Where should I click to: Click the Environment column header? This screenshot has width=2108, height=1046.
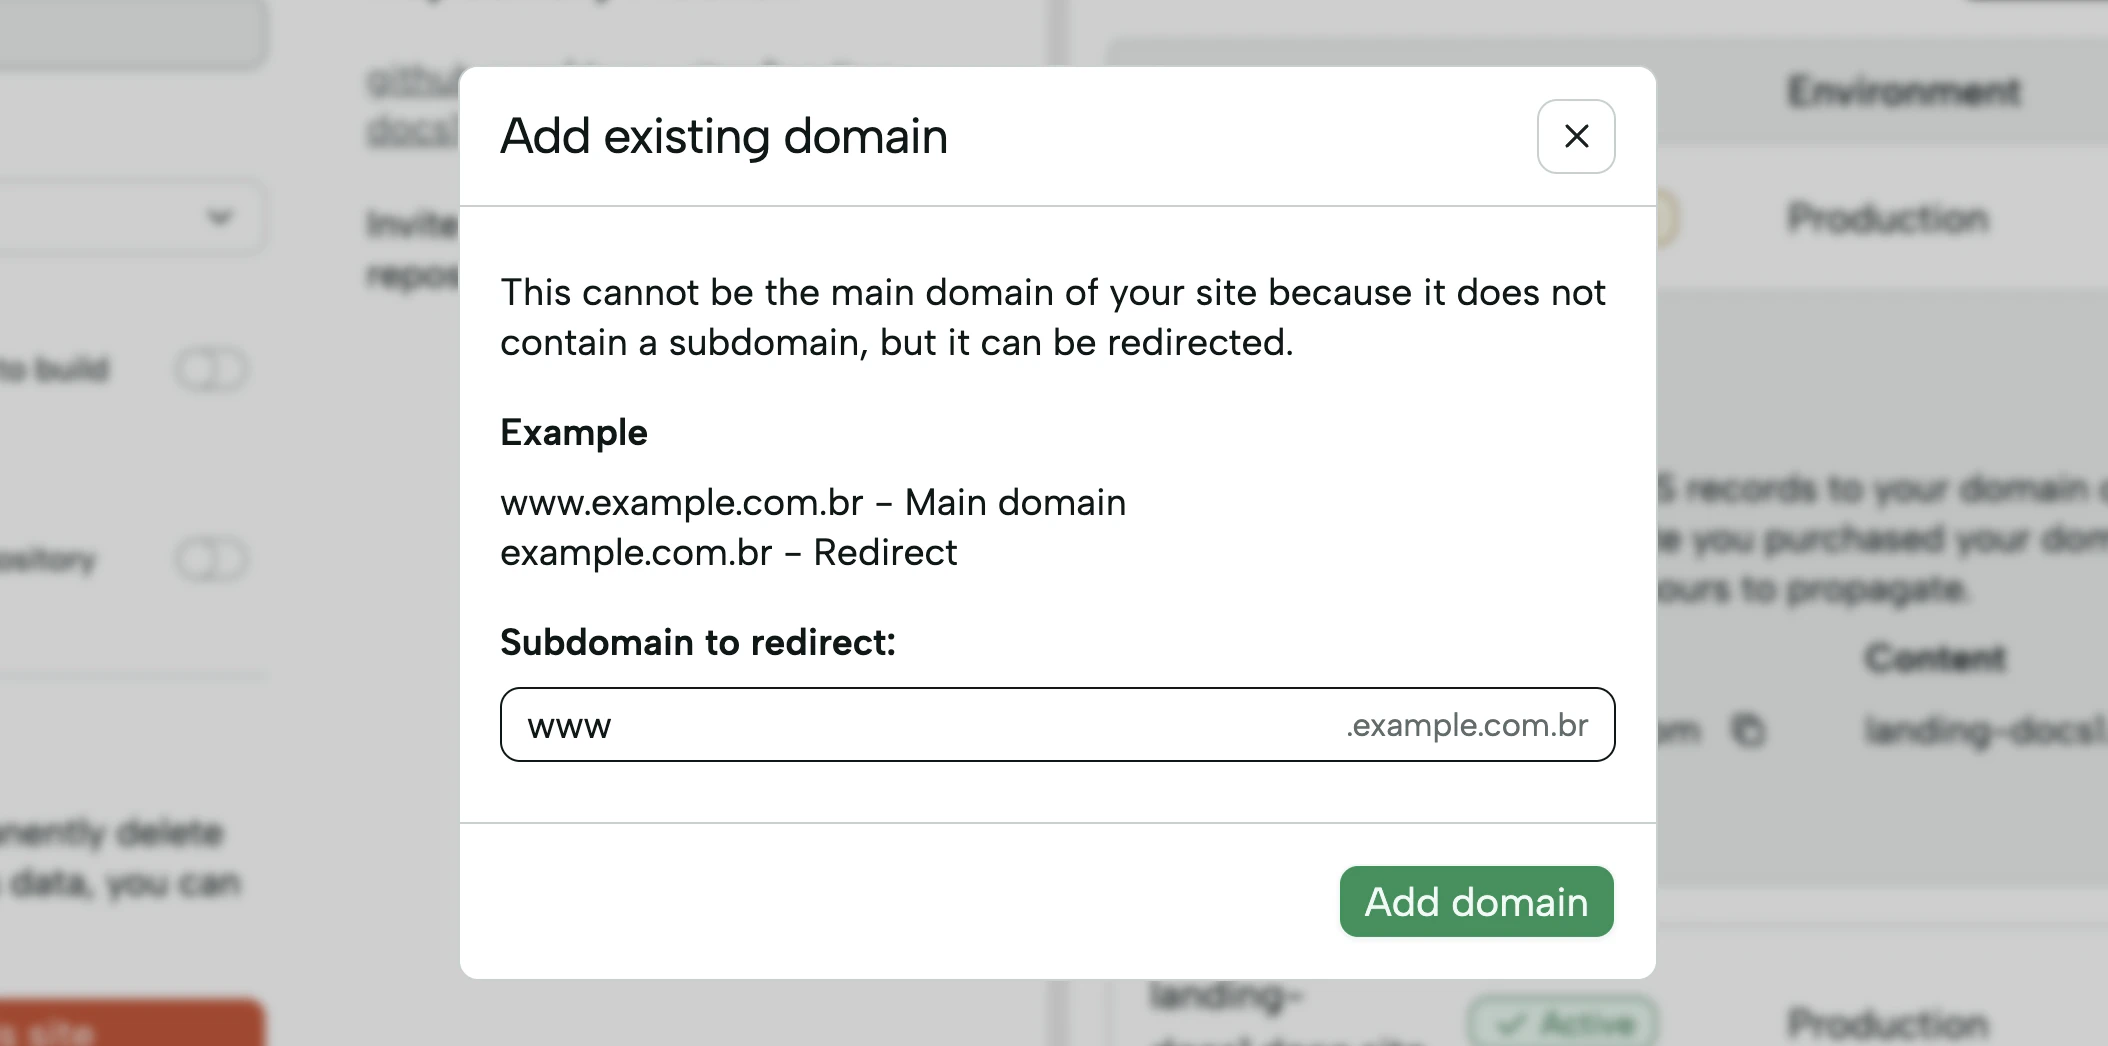(x=1904, y=92)
